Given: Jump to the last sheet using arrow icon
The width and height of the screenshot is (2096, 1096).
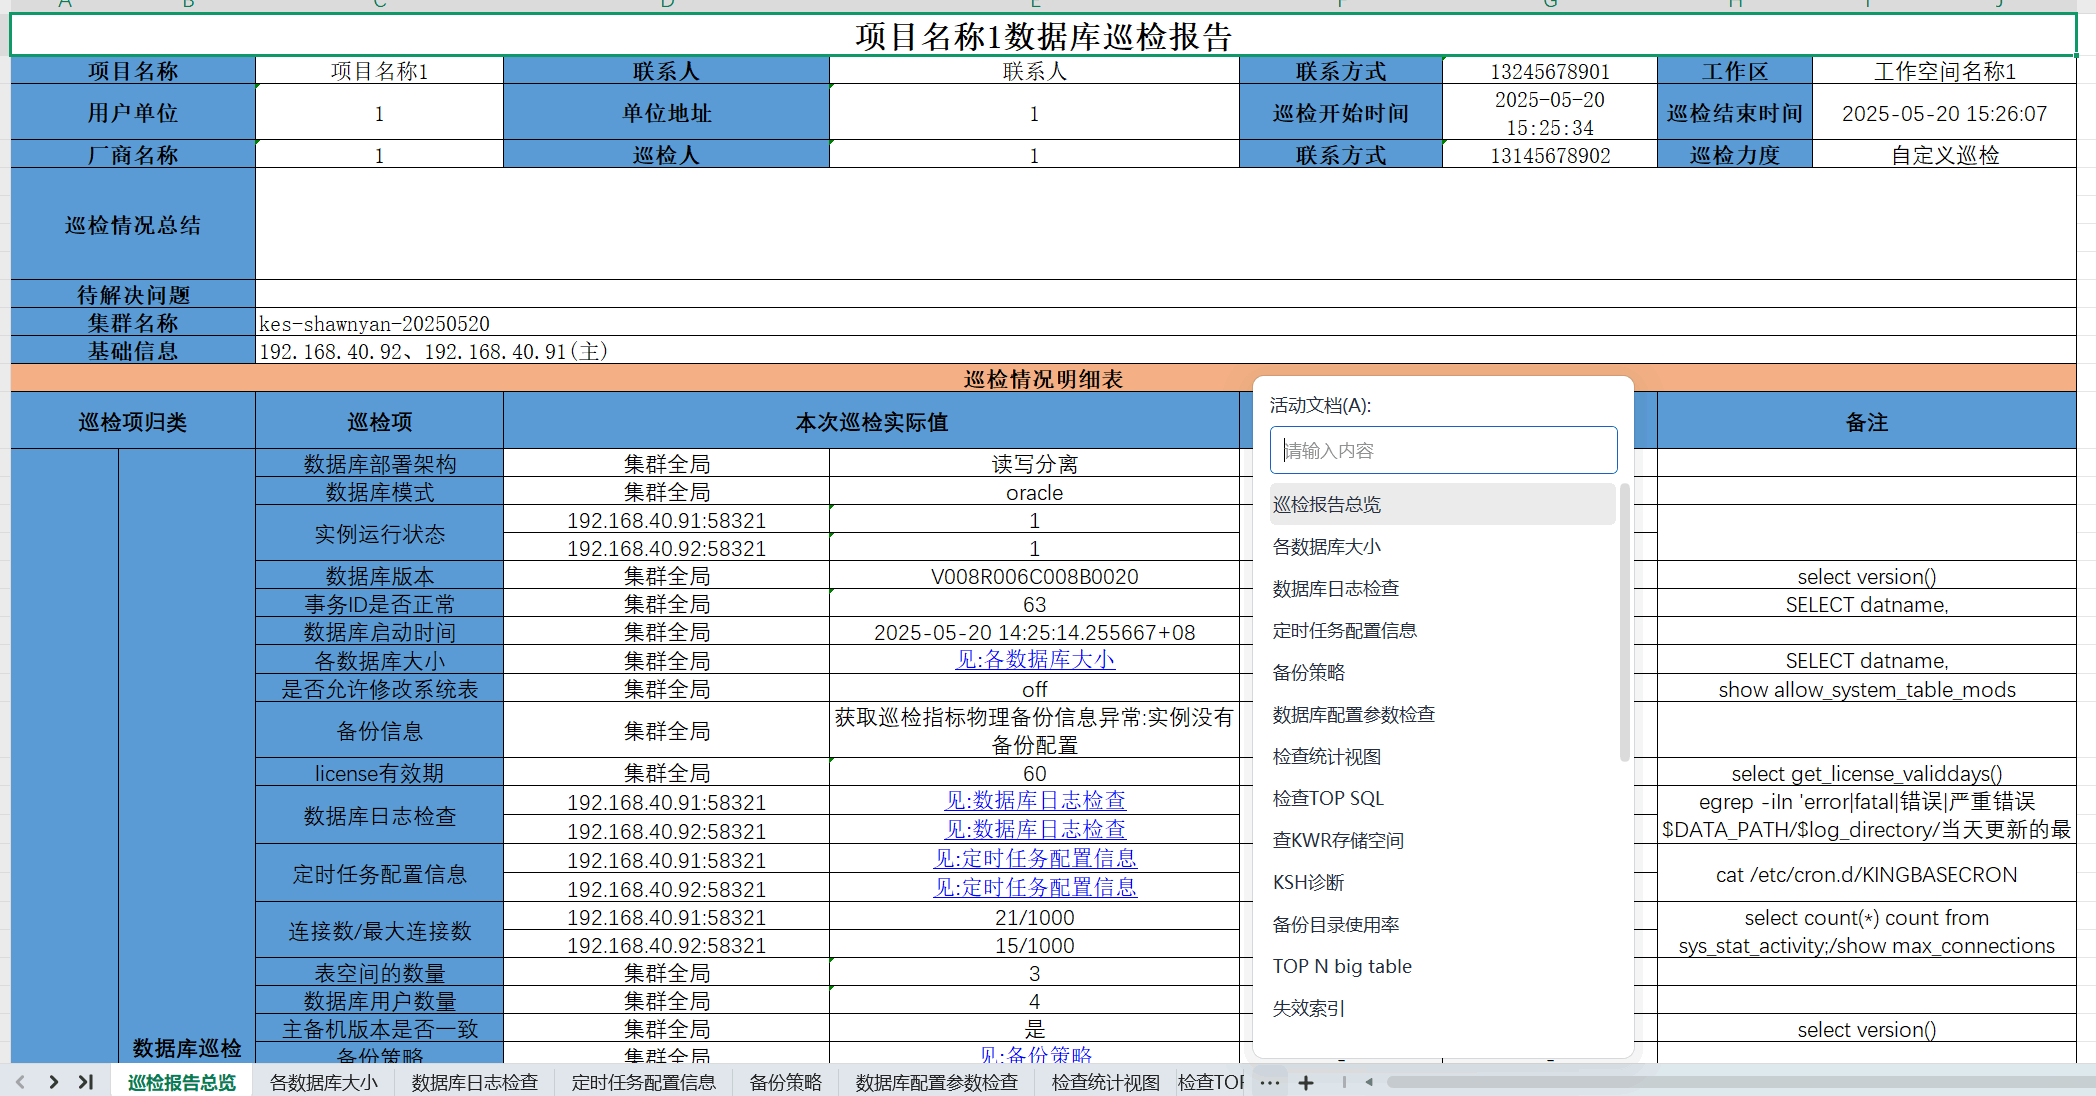Looking at the screenshot, I should 86,1082.
